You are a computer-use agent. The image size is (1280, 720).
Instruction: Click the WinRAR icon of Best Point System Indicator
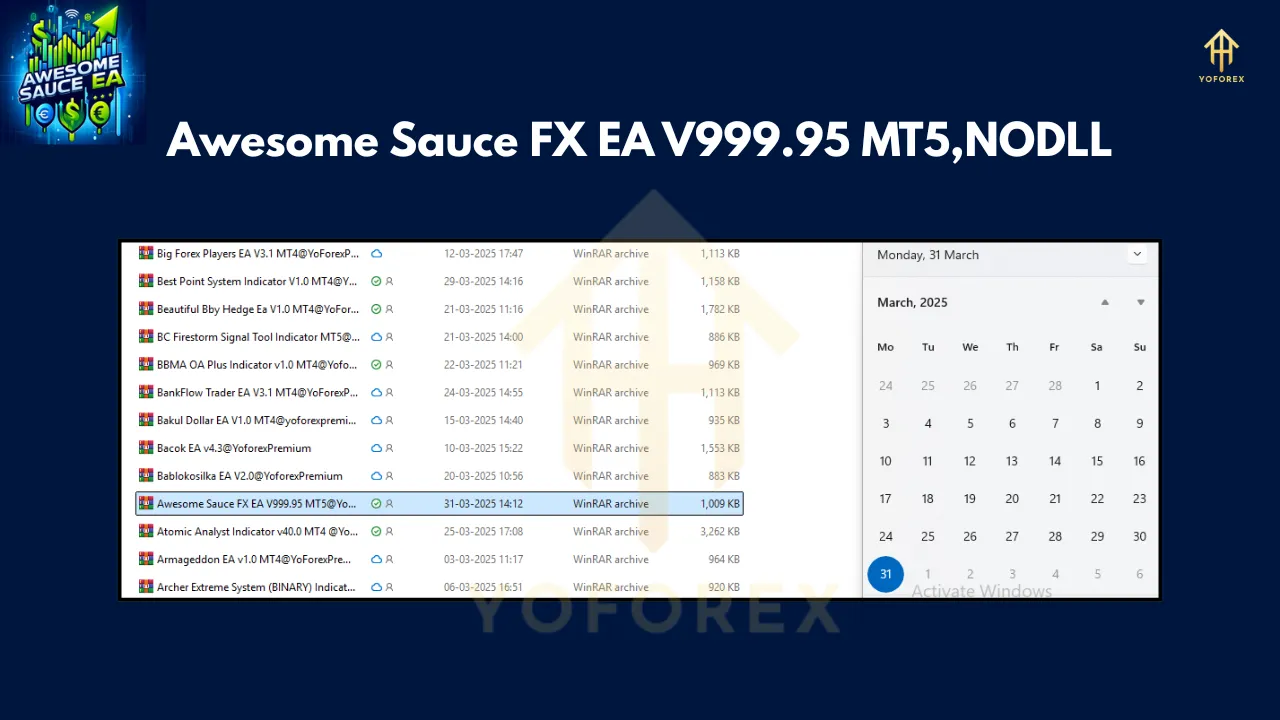click(145, 282)
